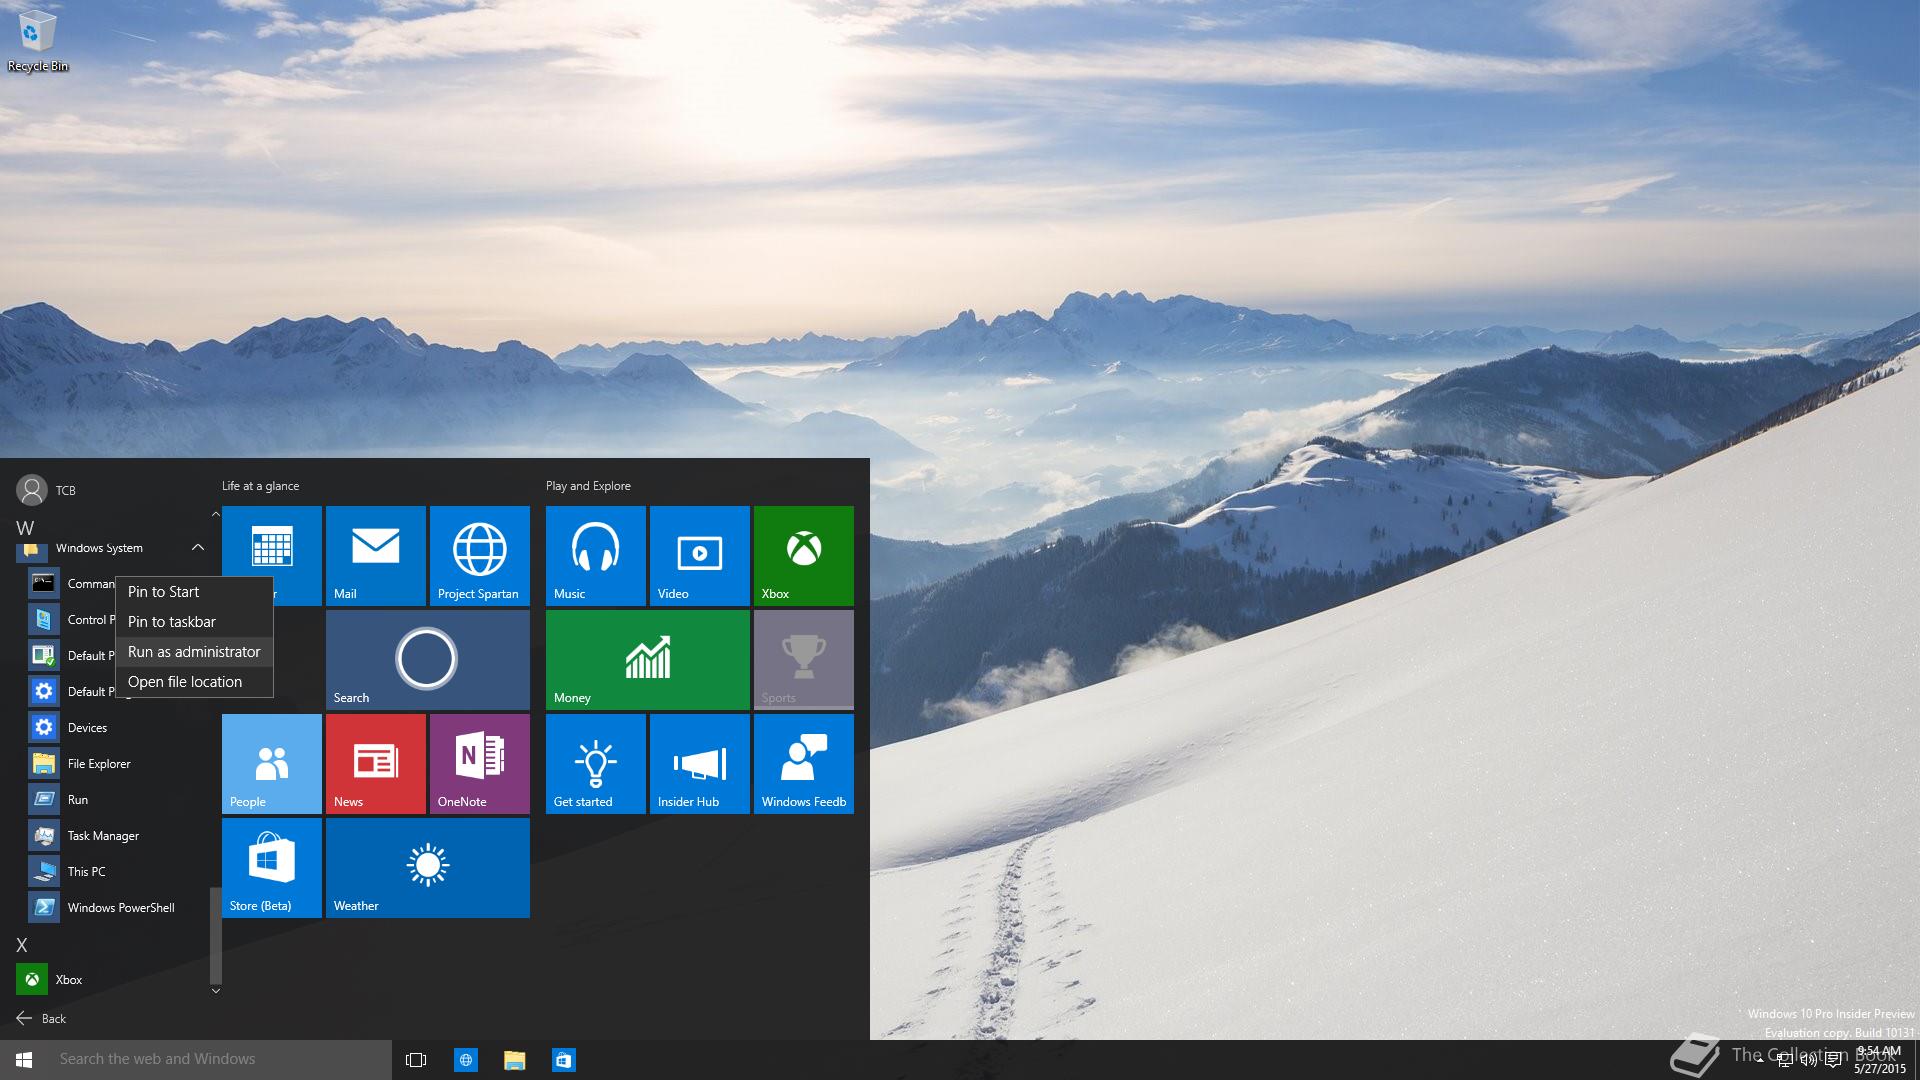Image resolution: width=1920 pixels, height=1080 pixels.
Task: Choose Run as administrator
Action: click(x=195, y=652)
